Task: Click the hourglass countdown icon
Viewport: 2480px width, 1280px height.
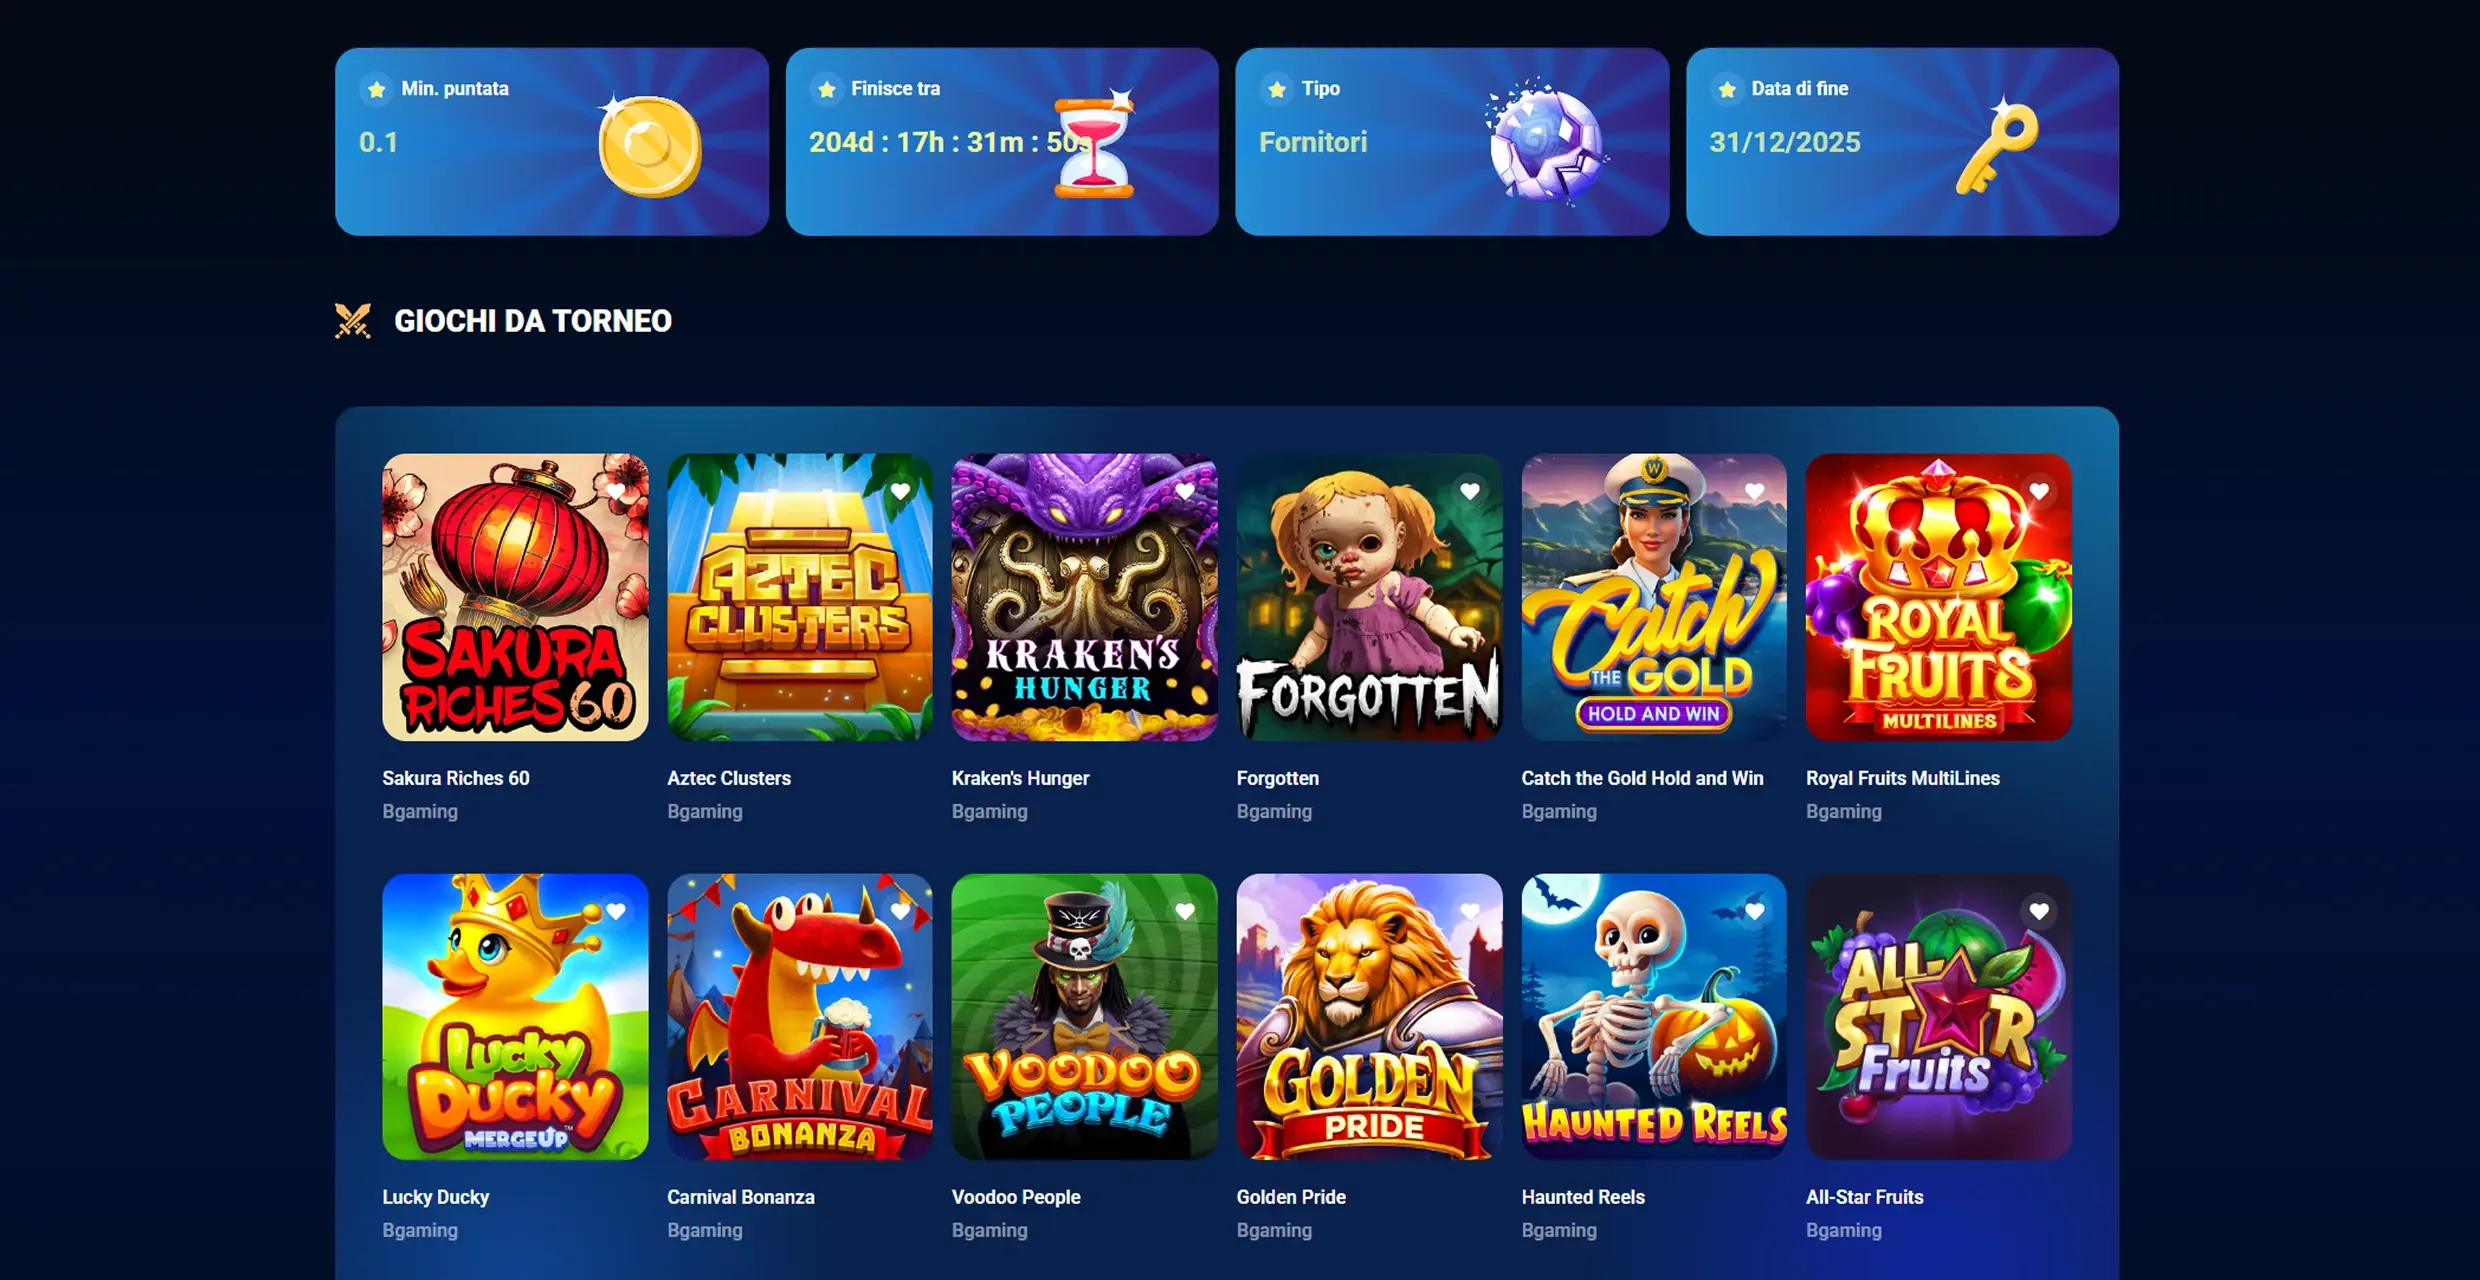Action: point(1095,143)
